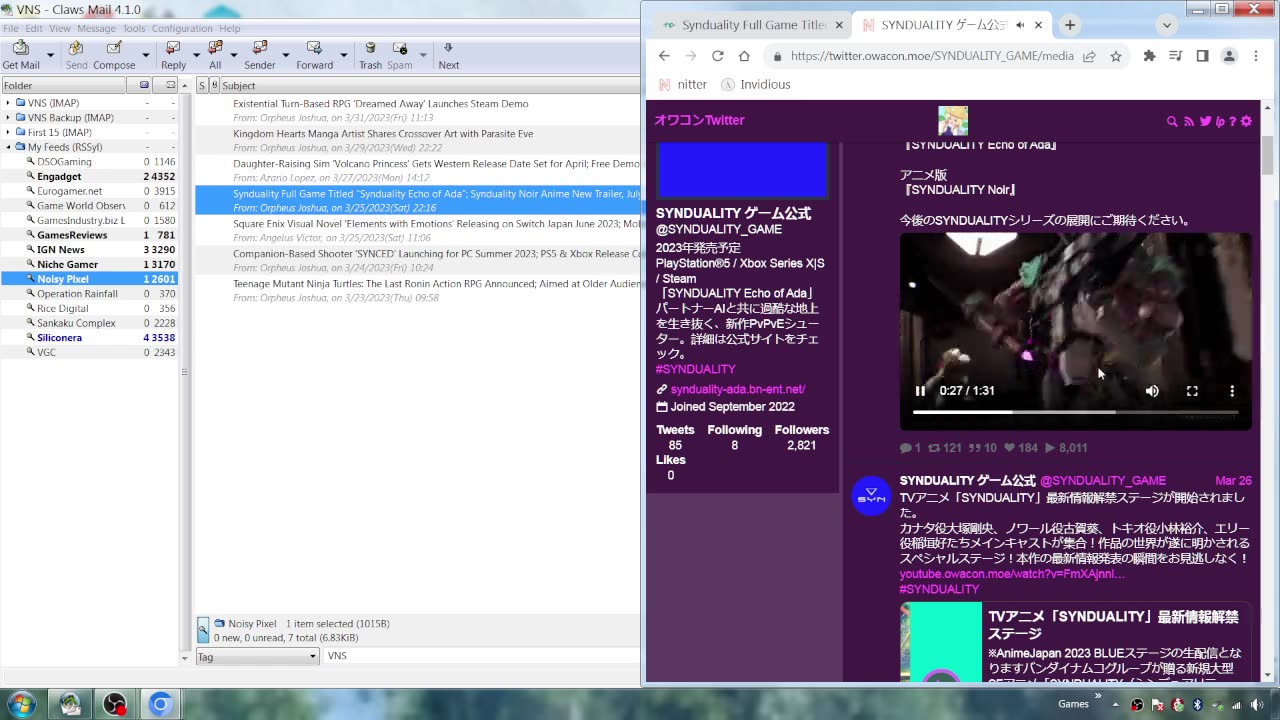Open the Forward dropdown arrow
1280x720 pixels.
click(343, 55)
